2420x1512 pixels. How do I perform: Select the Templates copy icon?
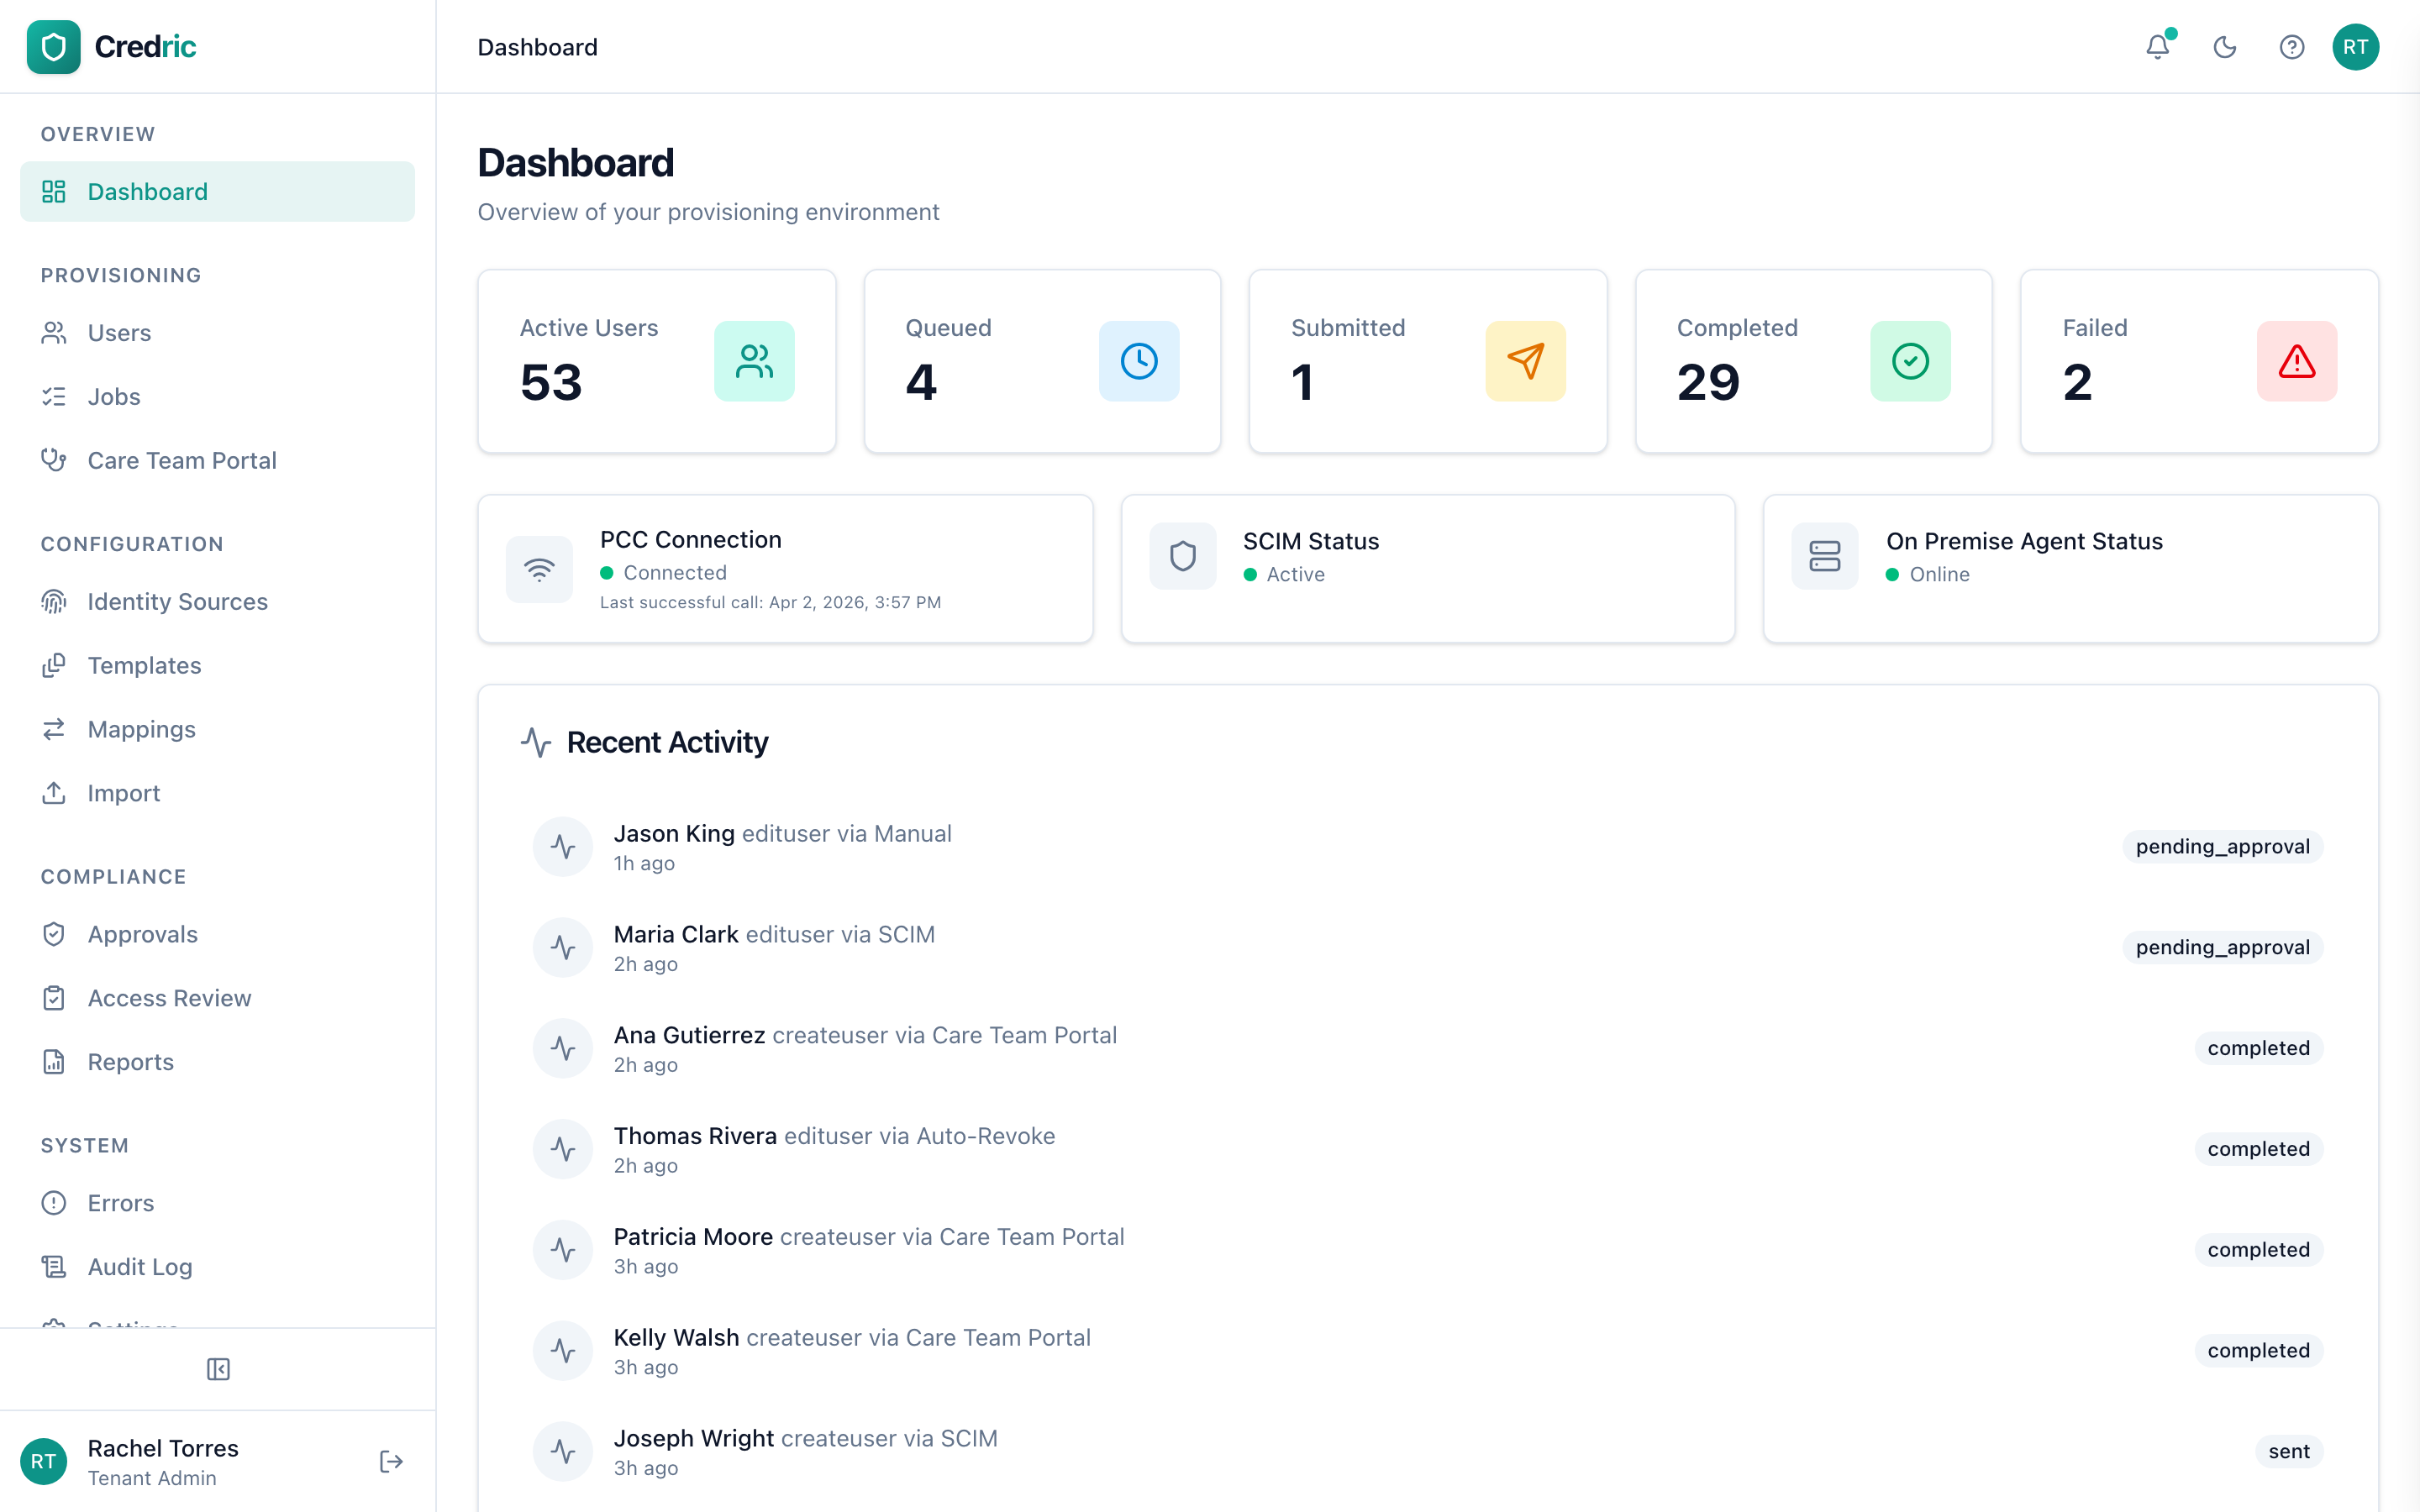point(54,665)
